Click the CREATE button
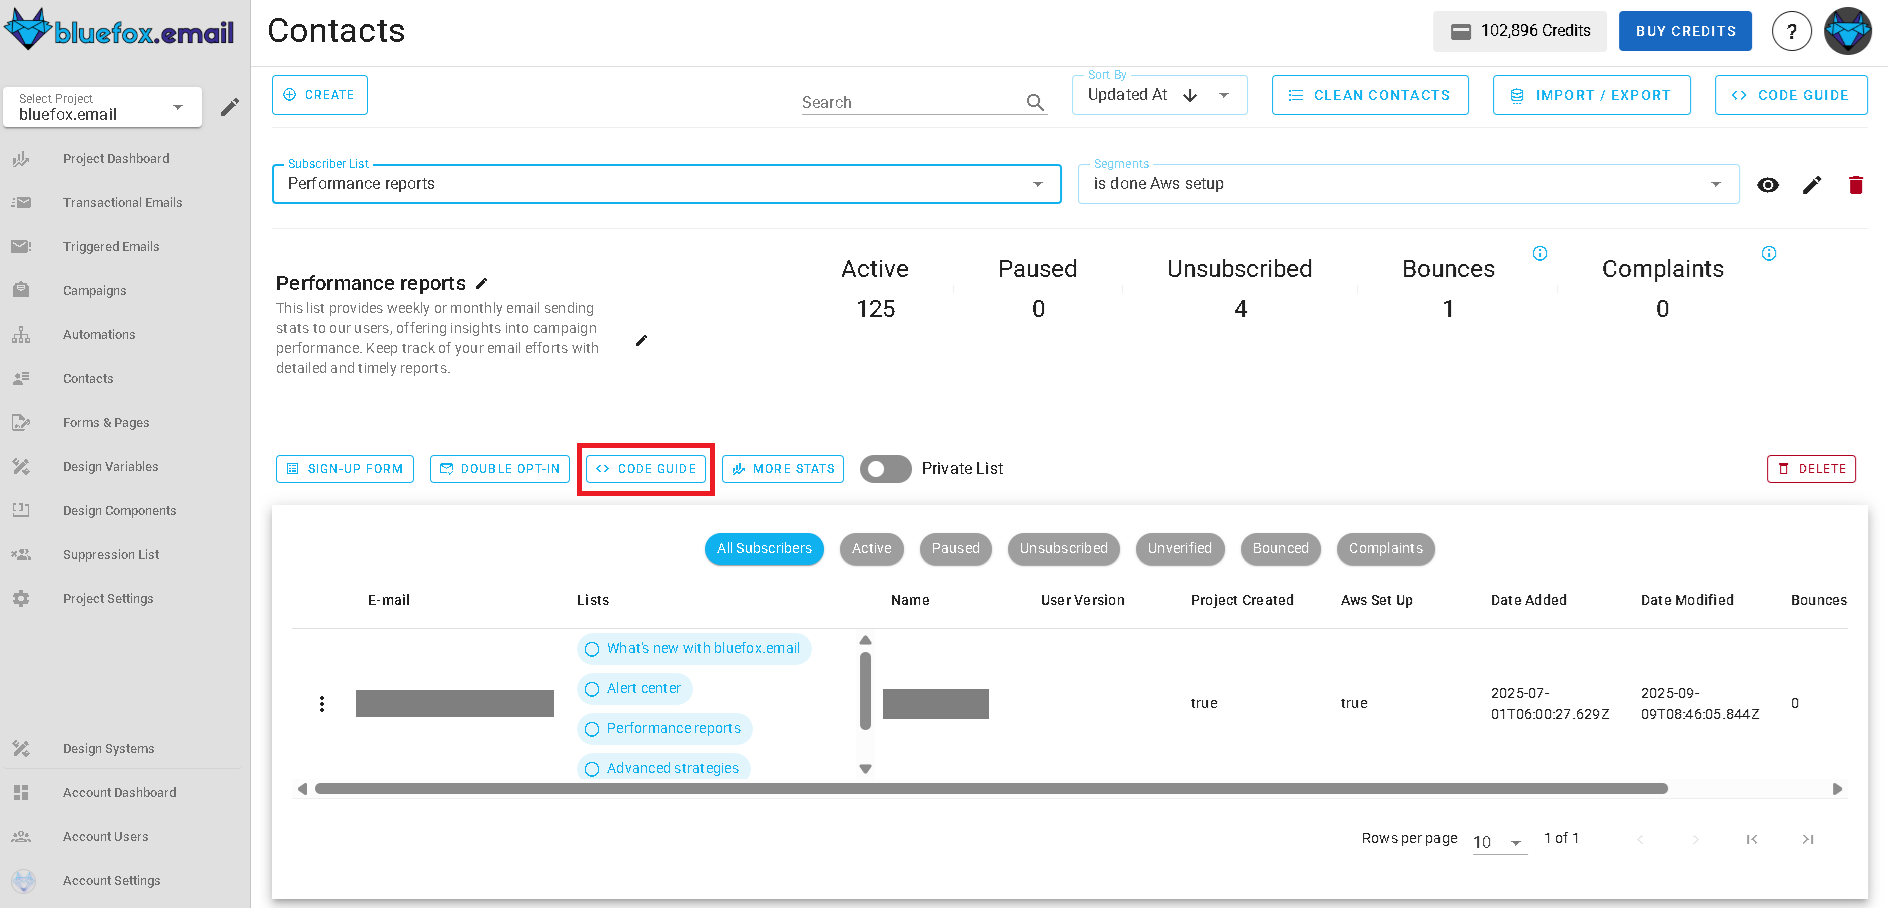Viewport: 1888px width, 908px height. (x=320, y=95)
